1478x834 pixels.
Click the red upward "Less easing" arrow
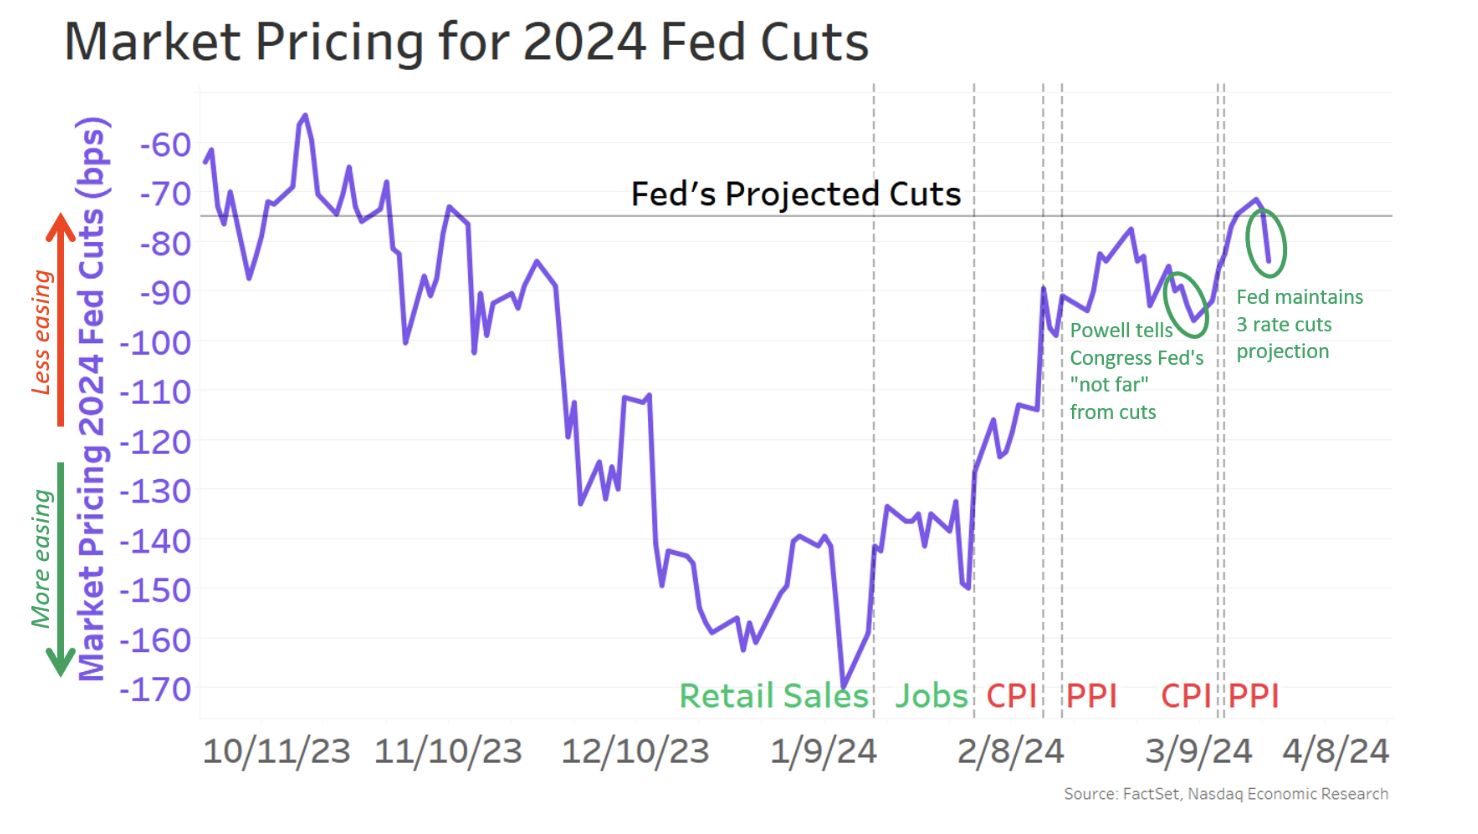point(61,320)
